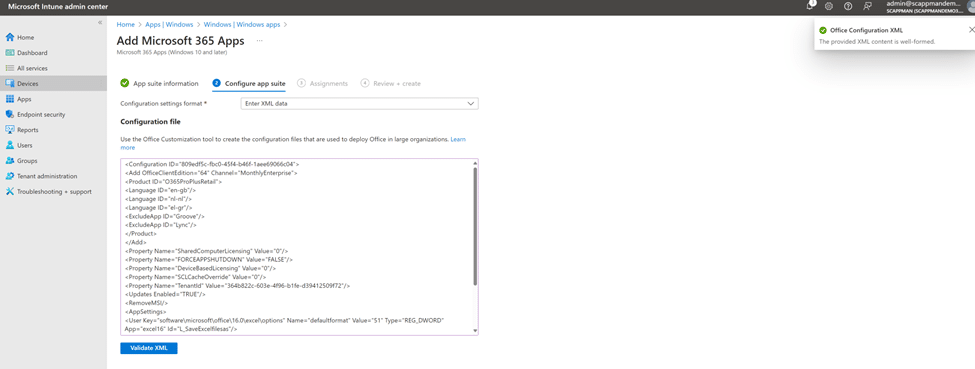Image resolution: width=975 pixels, height=369 pixels.
Task: Click the Devices sidebar icon
Action: tap(10, 83)
